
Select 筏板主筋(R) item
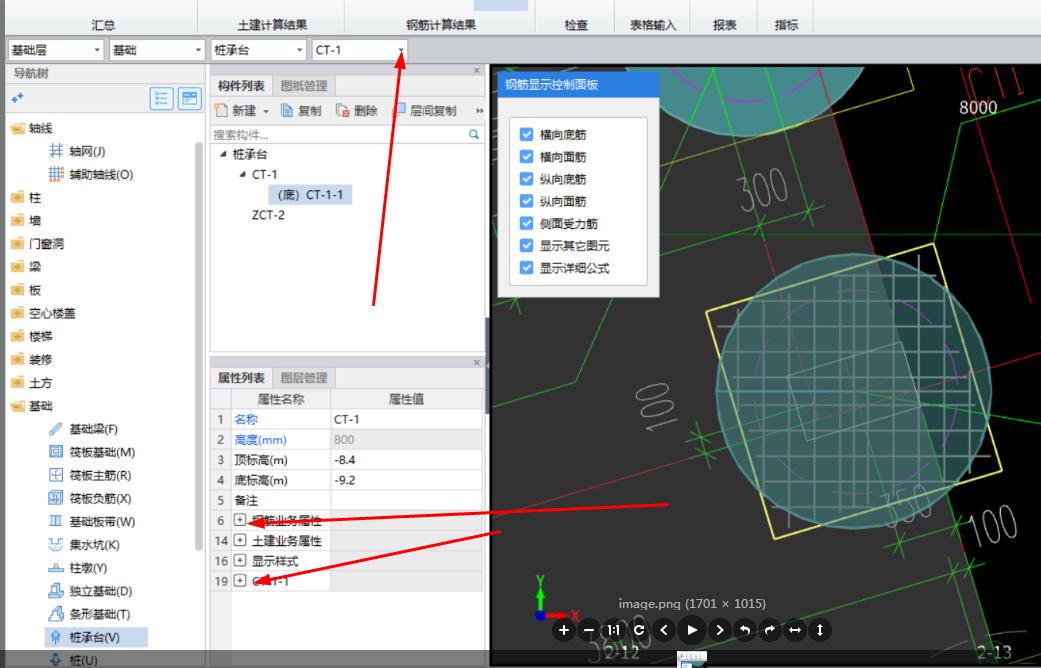pos(90,475)
